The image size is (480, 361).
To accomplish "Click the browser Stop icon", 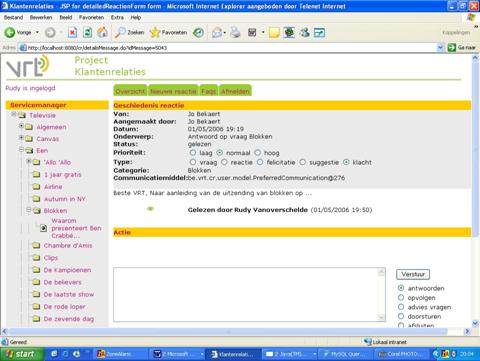I will point(72,32).
